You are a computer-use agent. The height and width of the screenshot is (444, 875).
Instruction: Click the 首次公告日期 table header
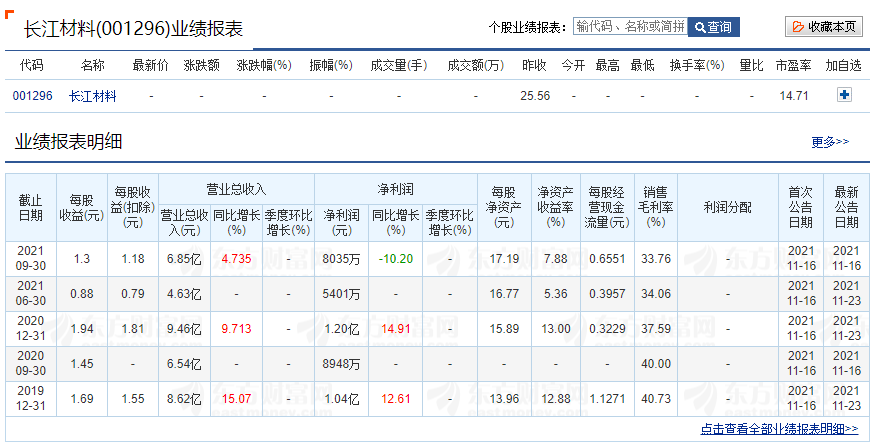[x=801, y=207]
